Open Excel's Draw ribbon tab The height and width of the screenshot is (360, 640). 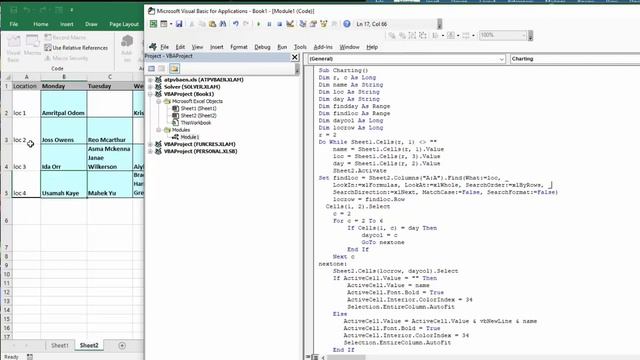[91, 24]
